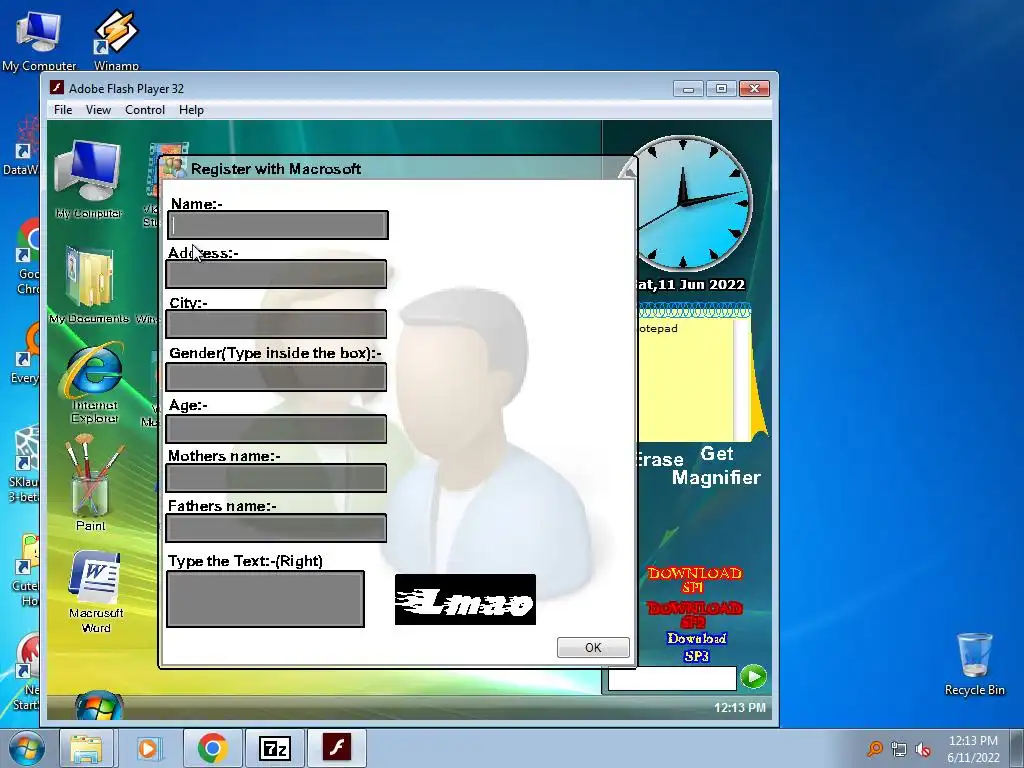Image resolution: width=1024 pixels, height=768 pixels.
Task: Click the network tray icon
Action: [x=899, y=749]
